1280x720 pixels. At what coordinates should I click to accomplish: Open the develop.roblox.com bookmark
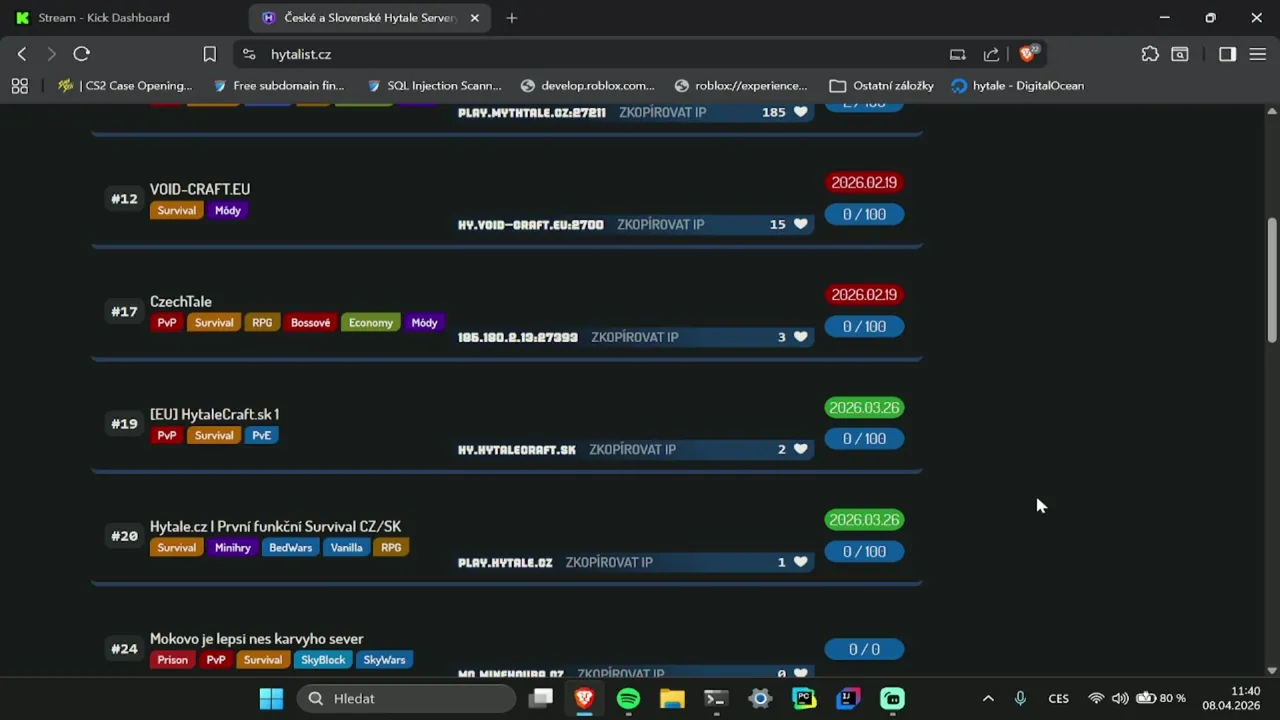coord(588,86)
